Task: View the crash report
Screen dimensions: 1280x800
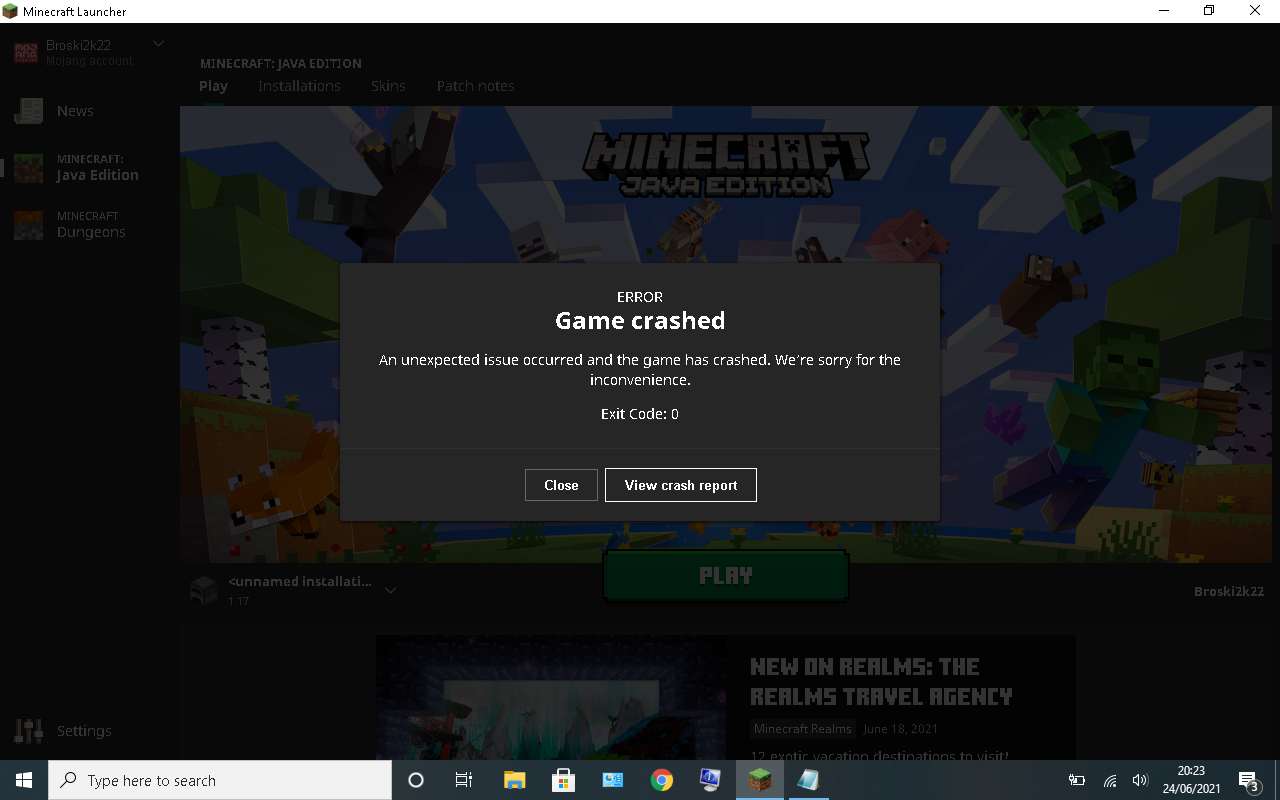Action: [x=681, y=485]
